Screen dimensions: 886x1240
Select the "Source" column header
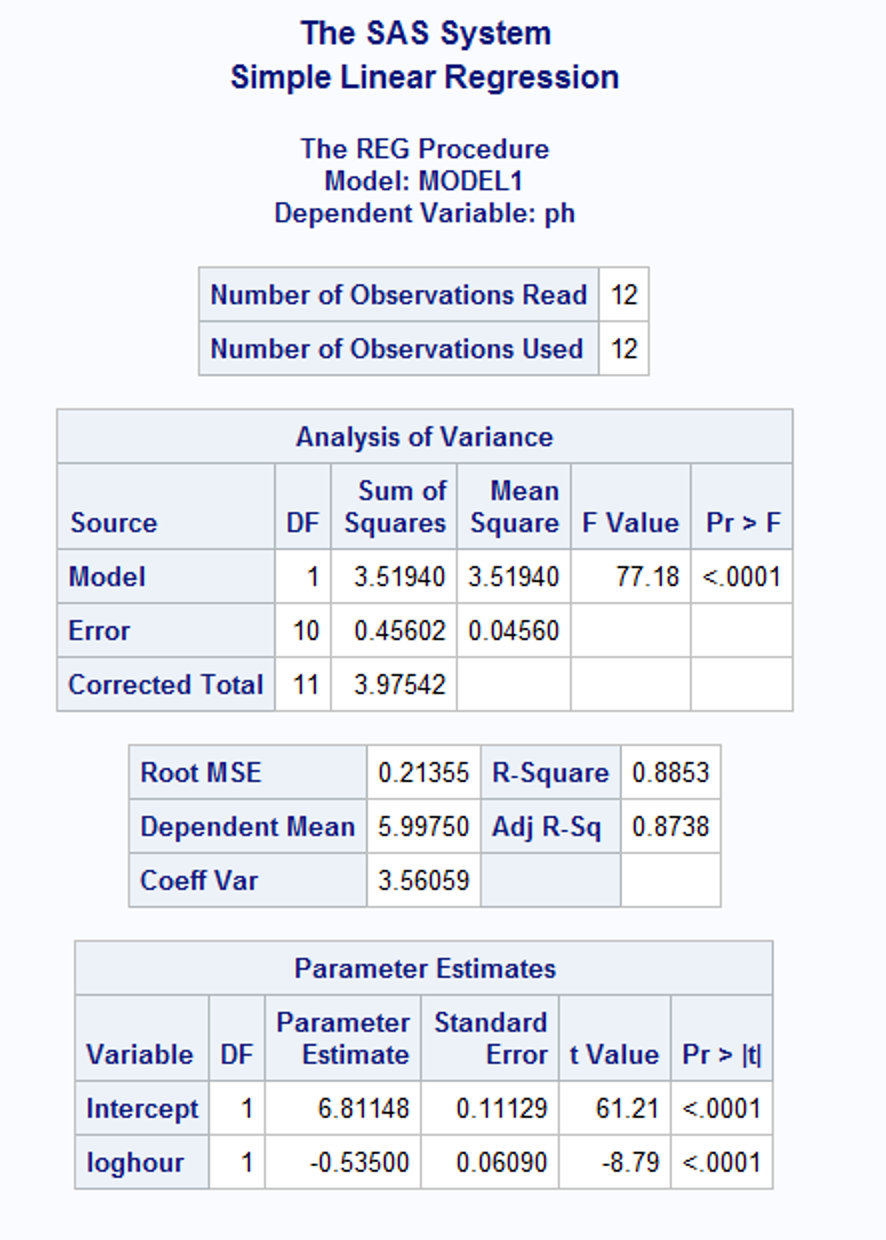point(113,523)
